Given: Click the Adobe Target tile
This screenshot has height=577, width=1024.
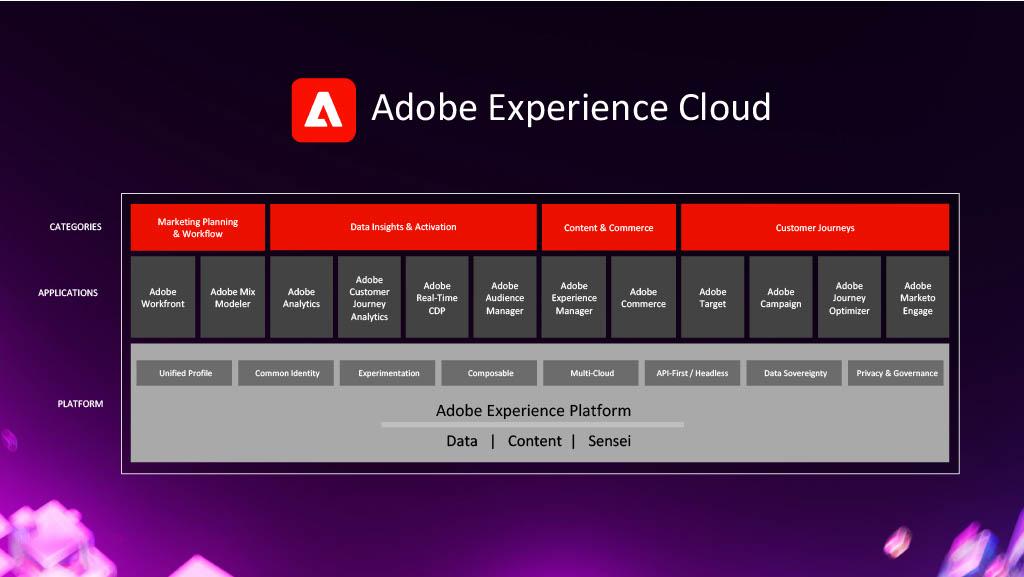Looking at the screenshot, I should point(712,297).
